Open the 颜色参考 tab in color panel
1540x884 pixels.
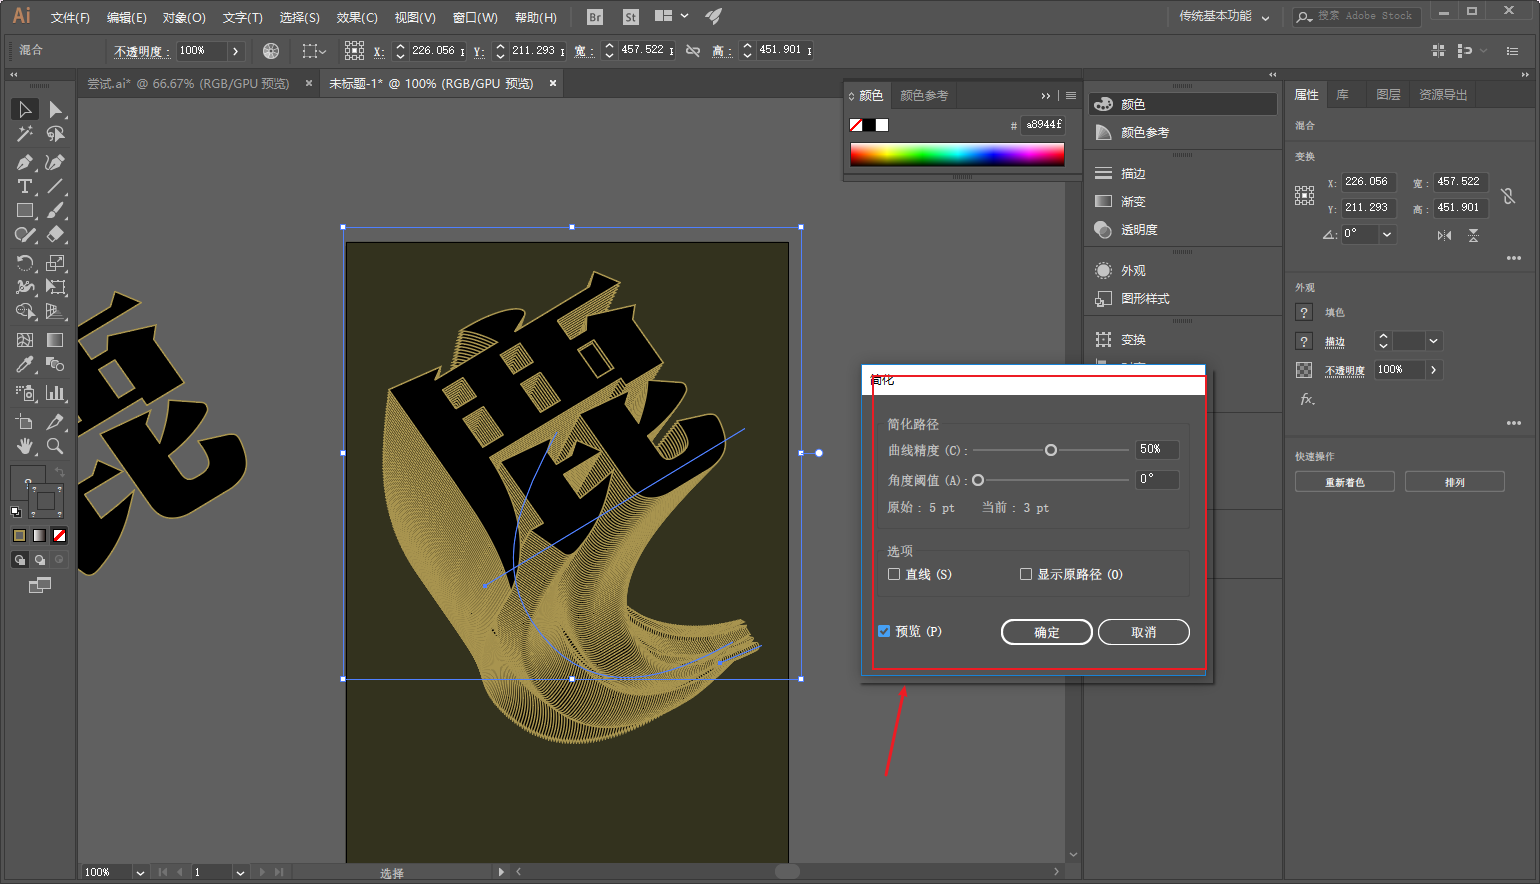coord(924,96)
